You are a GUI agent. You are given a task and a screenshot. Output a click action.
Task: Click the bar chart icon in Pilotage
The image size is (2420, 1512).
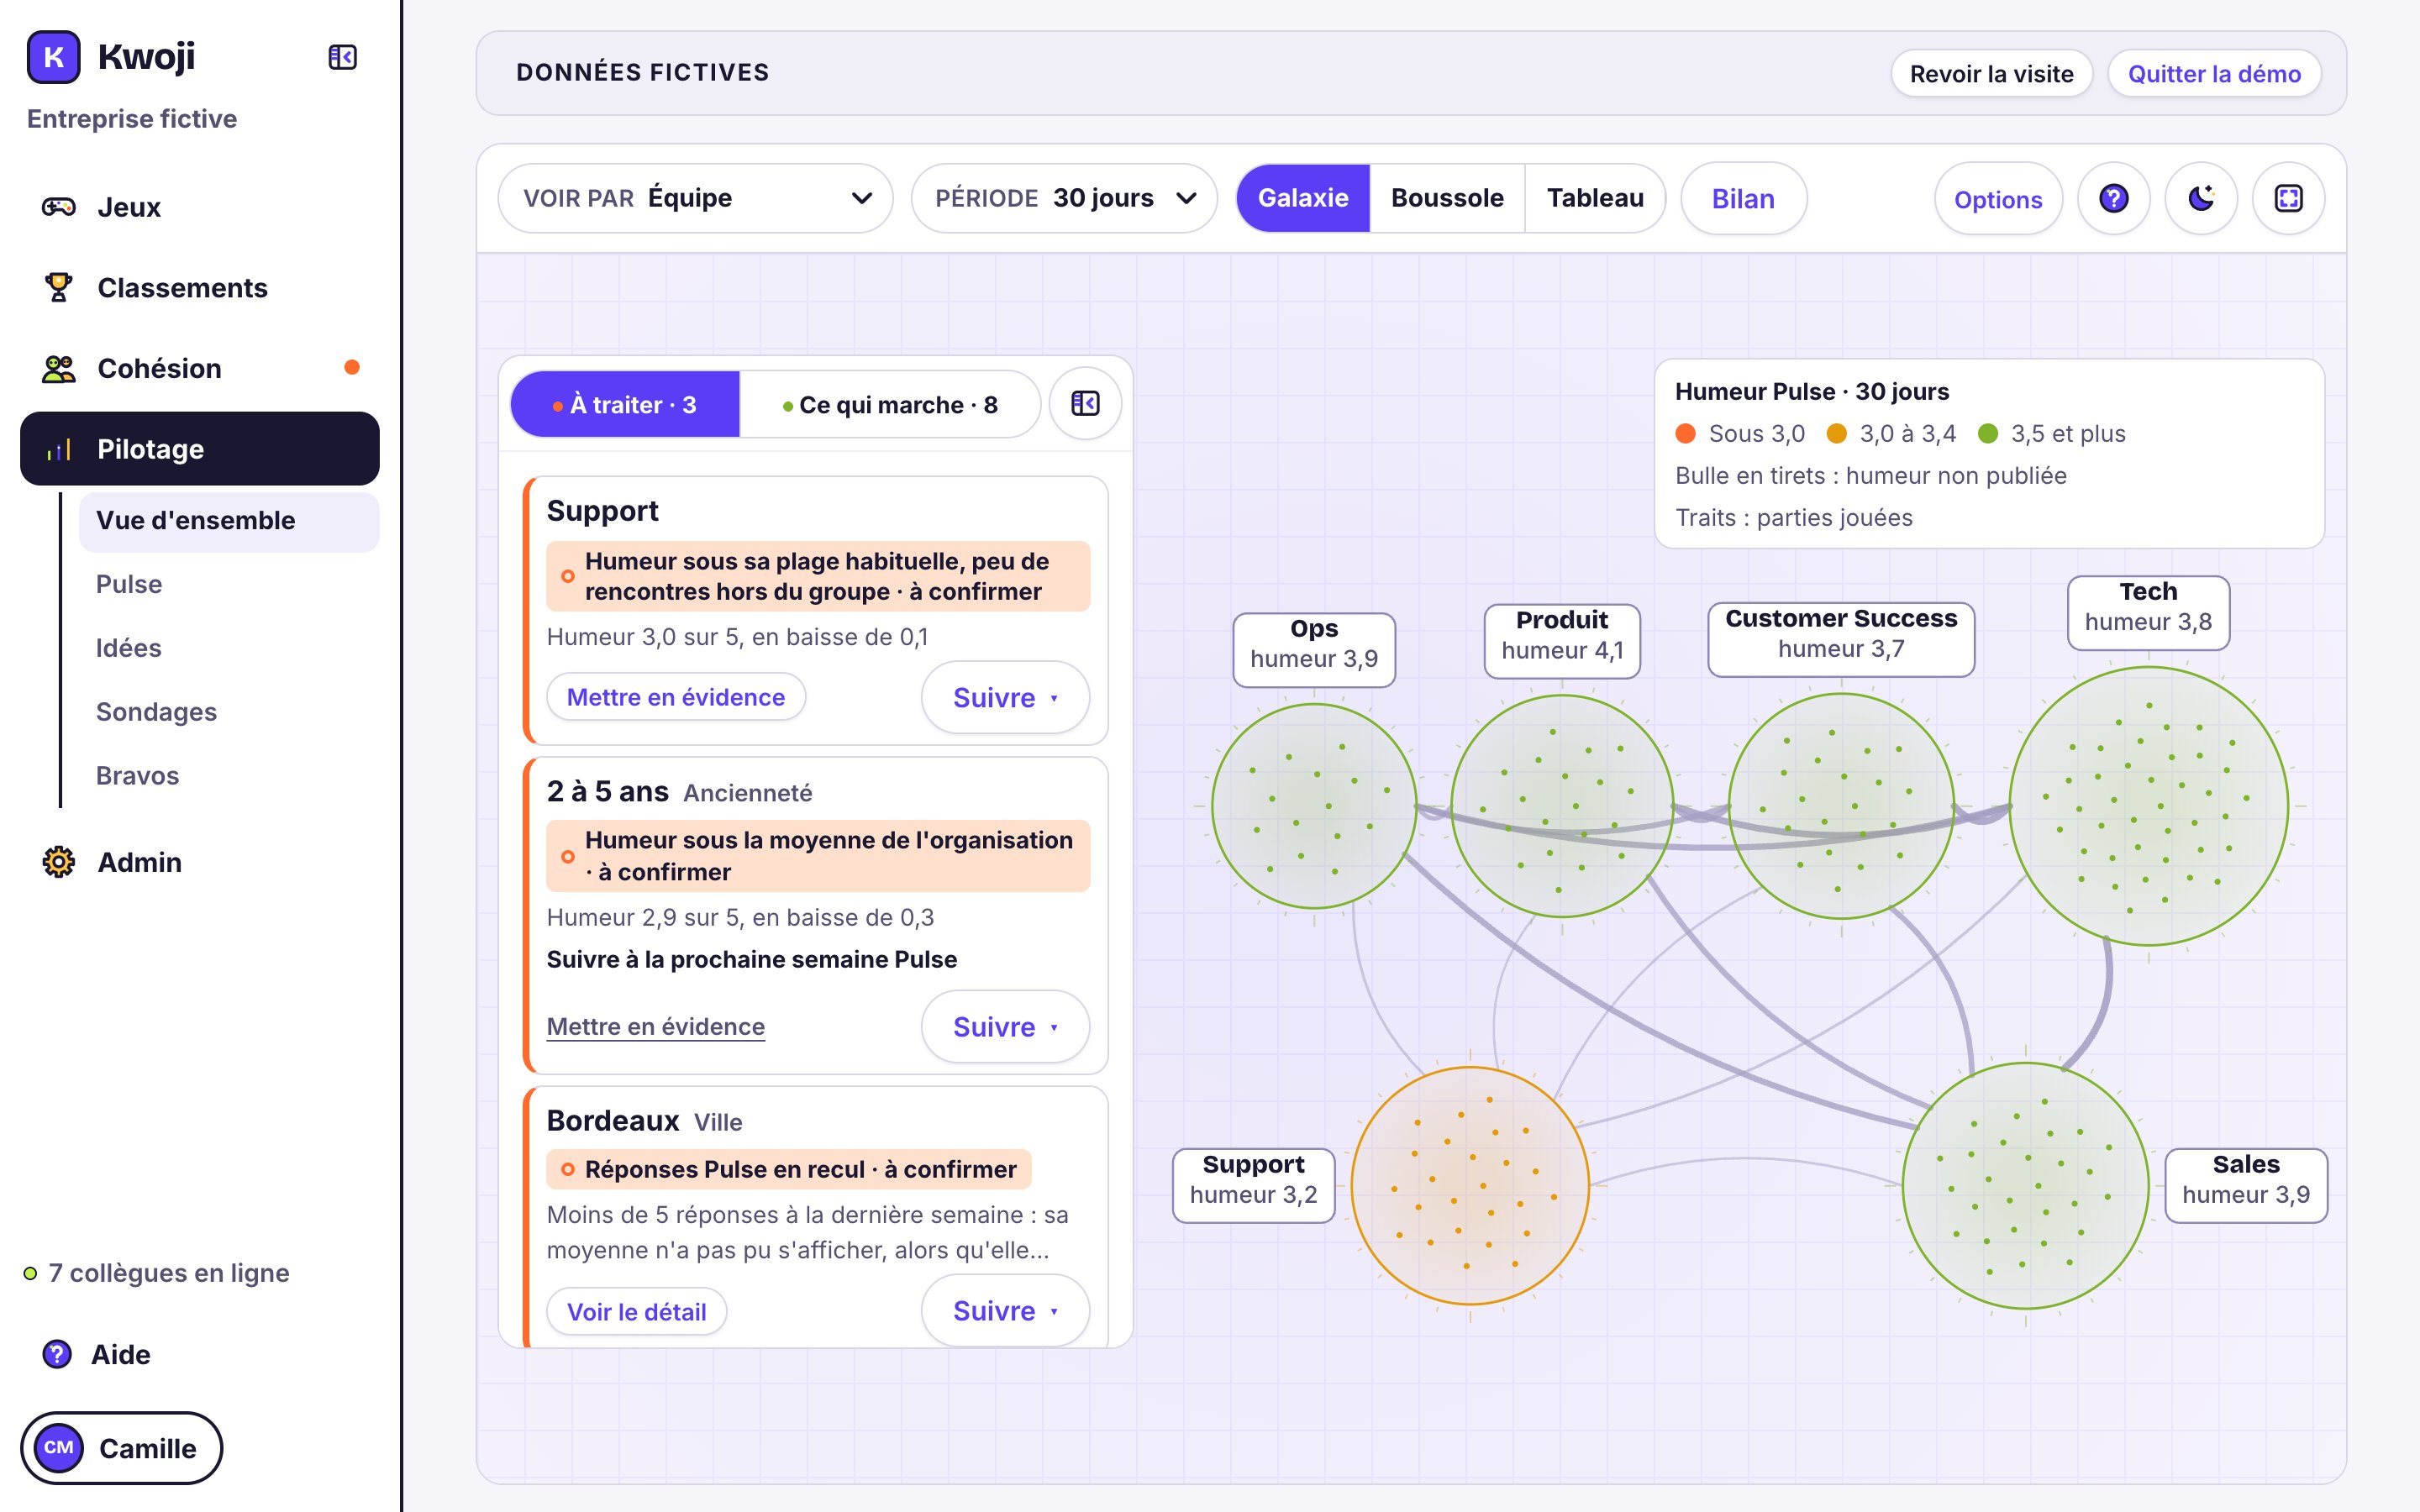pos(58,449)
